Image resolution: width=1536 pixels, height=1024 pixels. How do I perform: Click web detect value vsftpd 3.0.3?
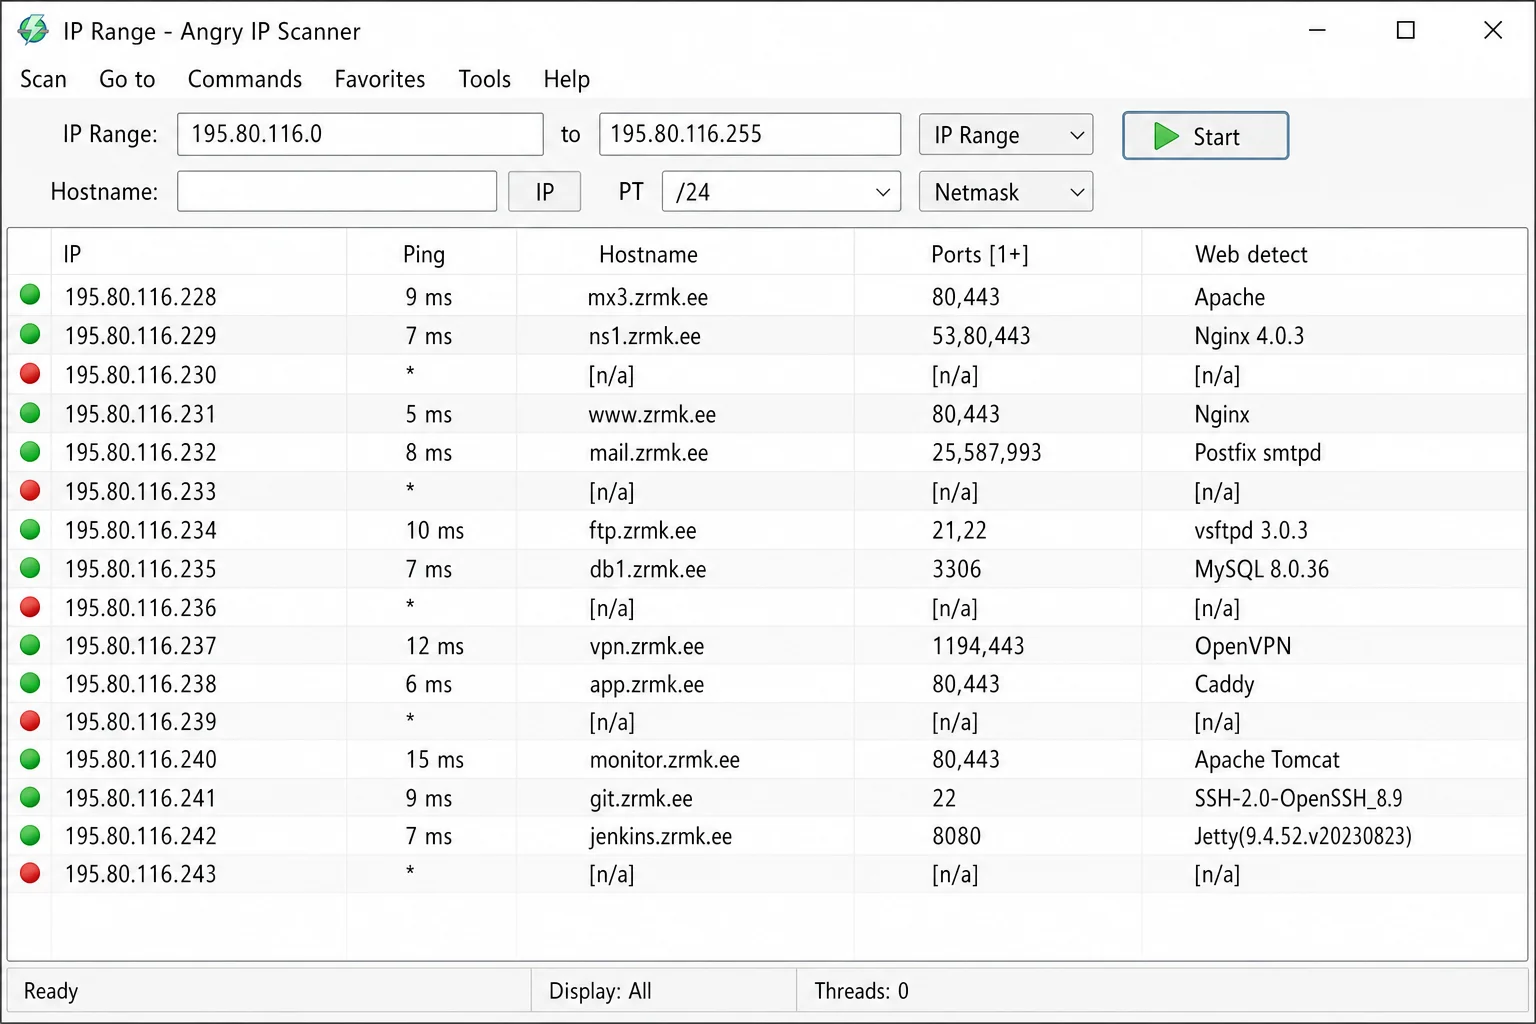pos(1251,531)
